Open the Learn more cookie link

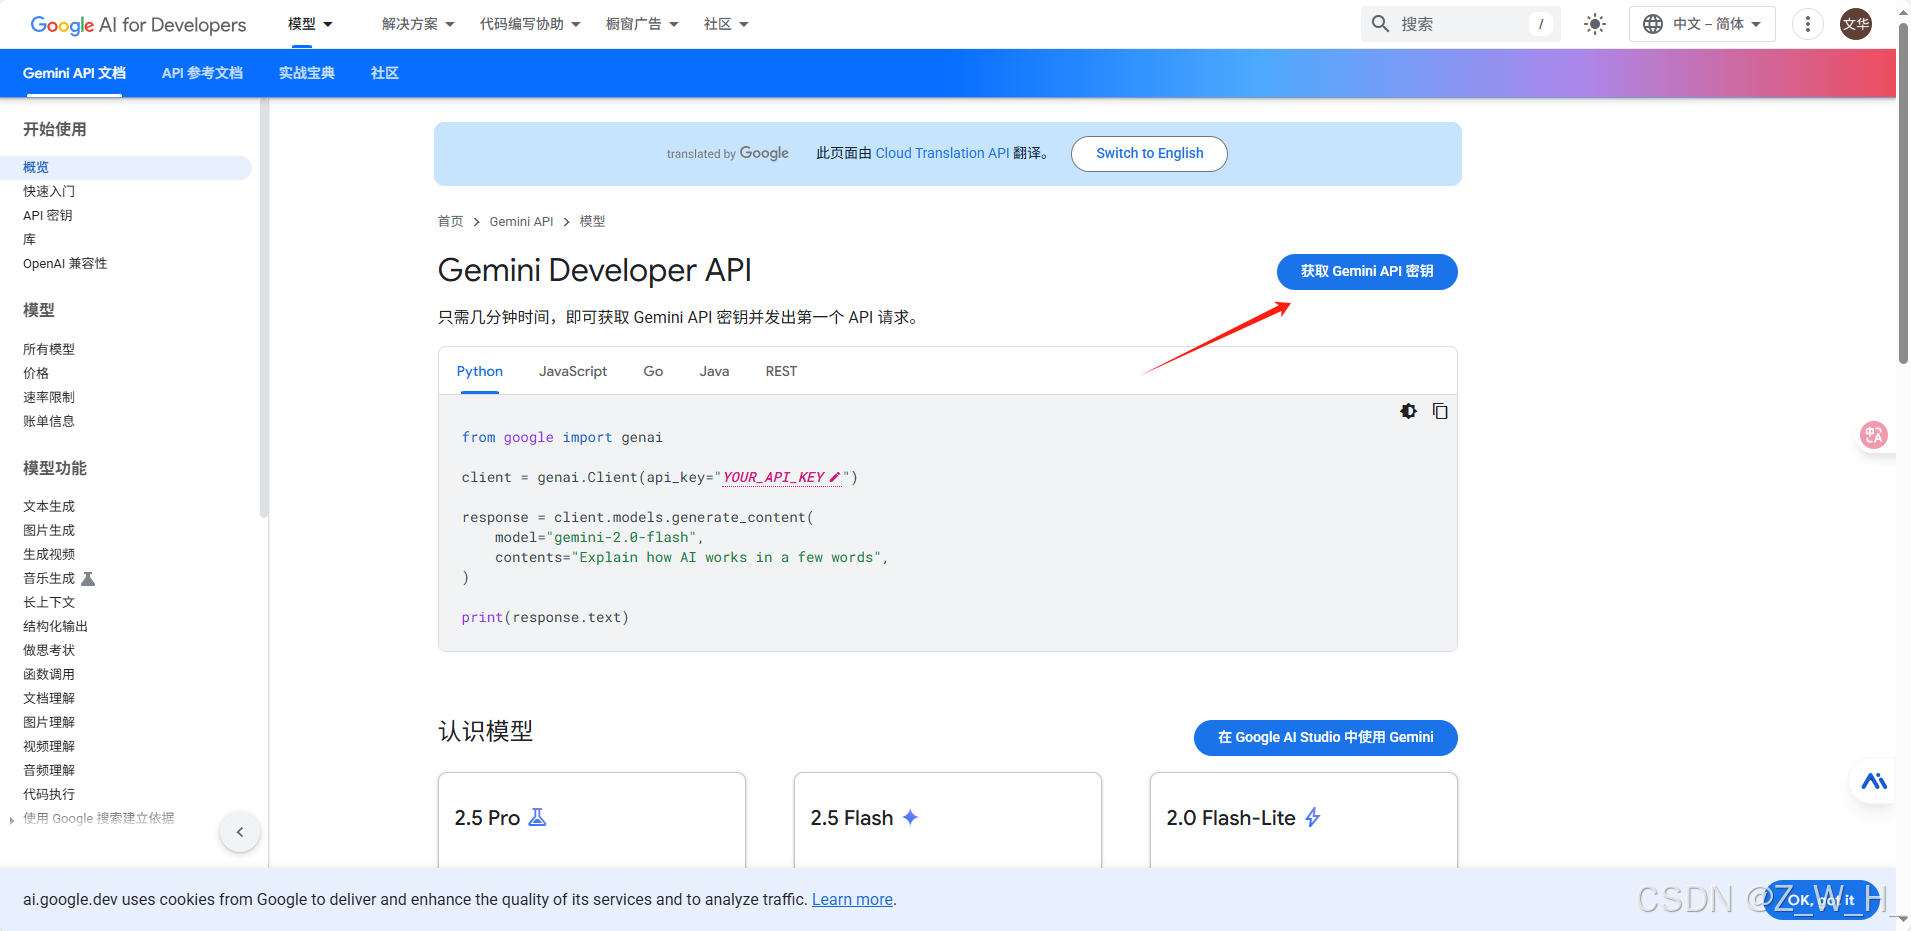(852, 899)
